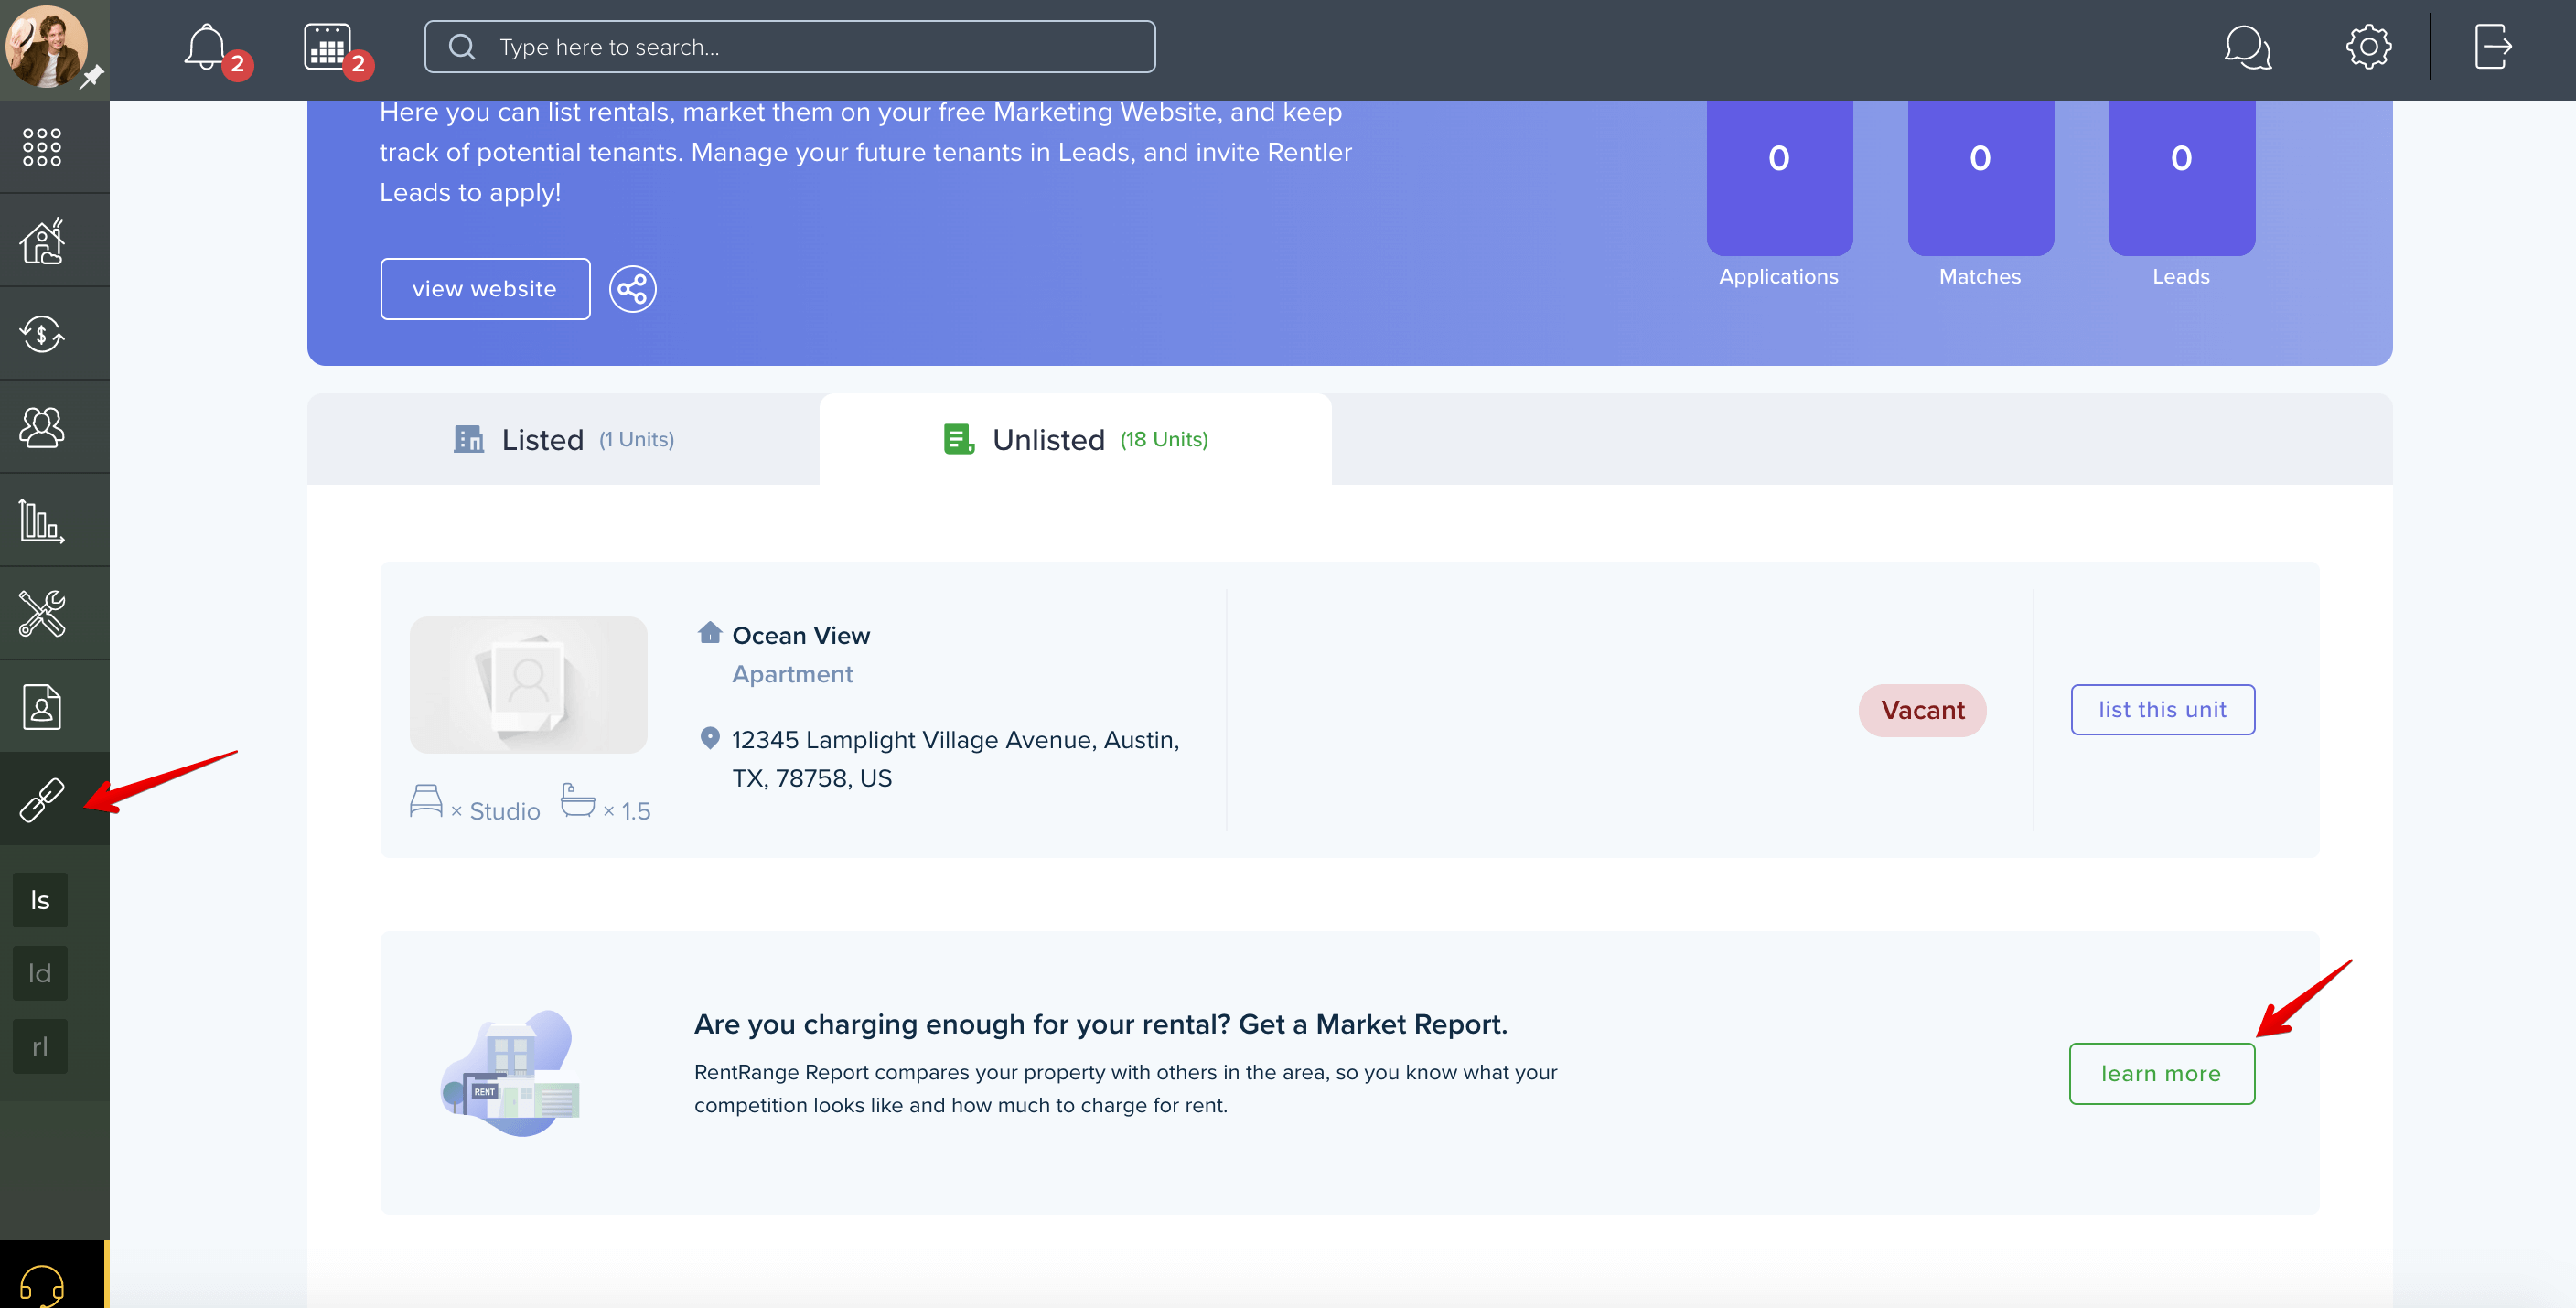This screenshot has height=1308, width=2576.
Task: Click the logout icon
Action: [x=2492, y=47]
